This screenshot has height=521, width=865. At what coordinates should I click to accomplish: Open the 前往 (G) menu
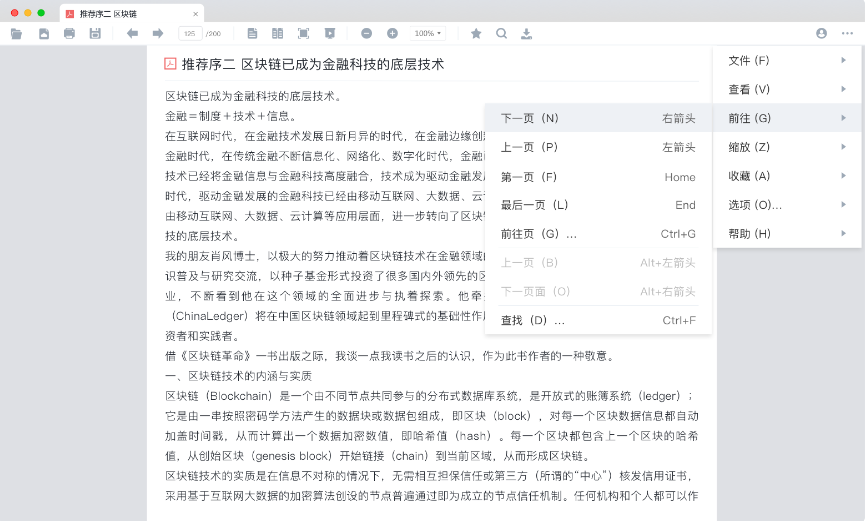pyautogui.click(x=787, y=118)
